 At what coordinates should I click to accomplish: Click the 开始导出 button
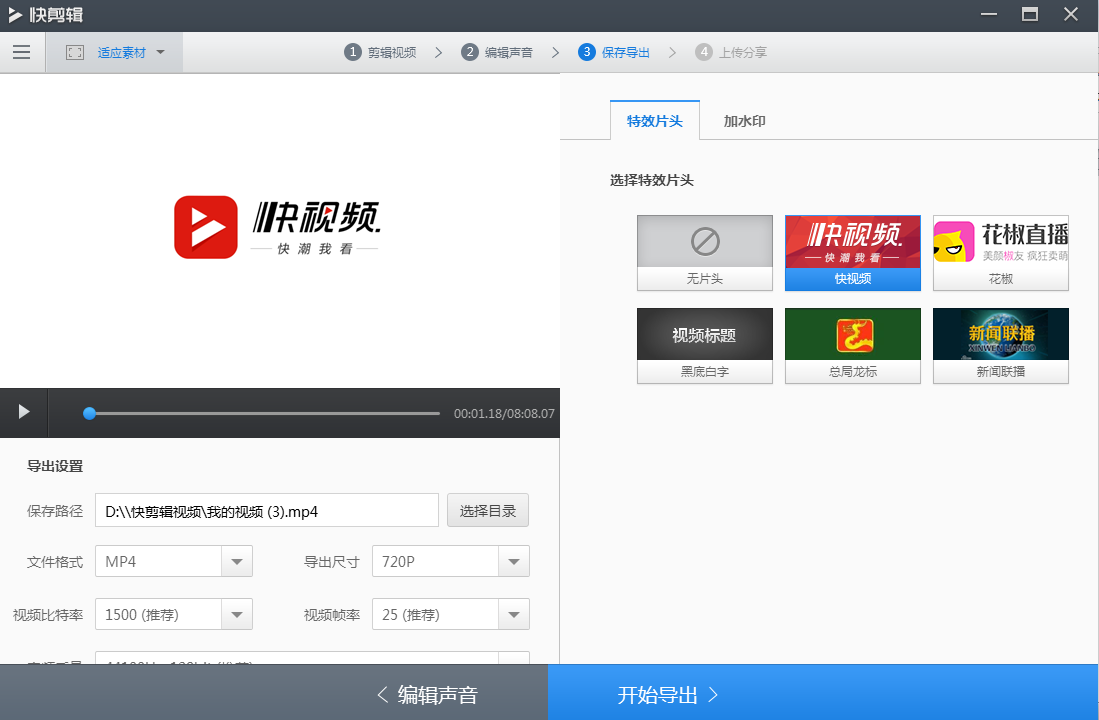click(823, 693)
